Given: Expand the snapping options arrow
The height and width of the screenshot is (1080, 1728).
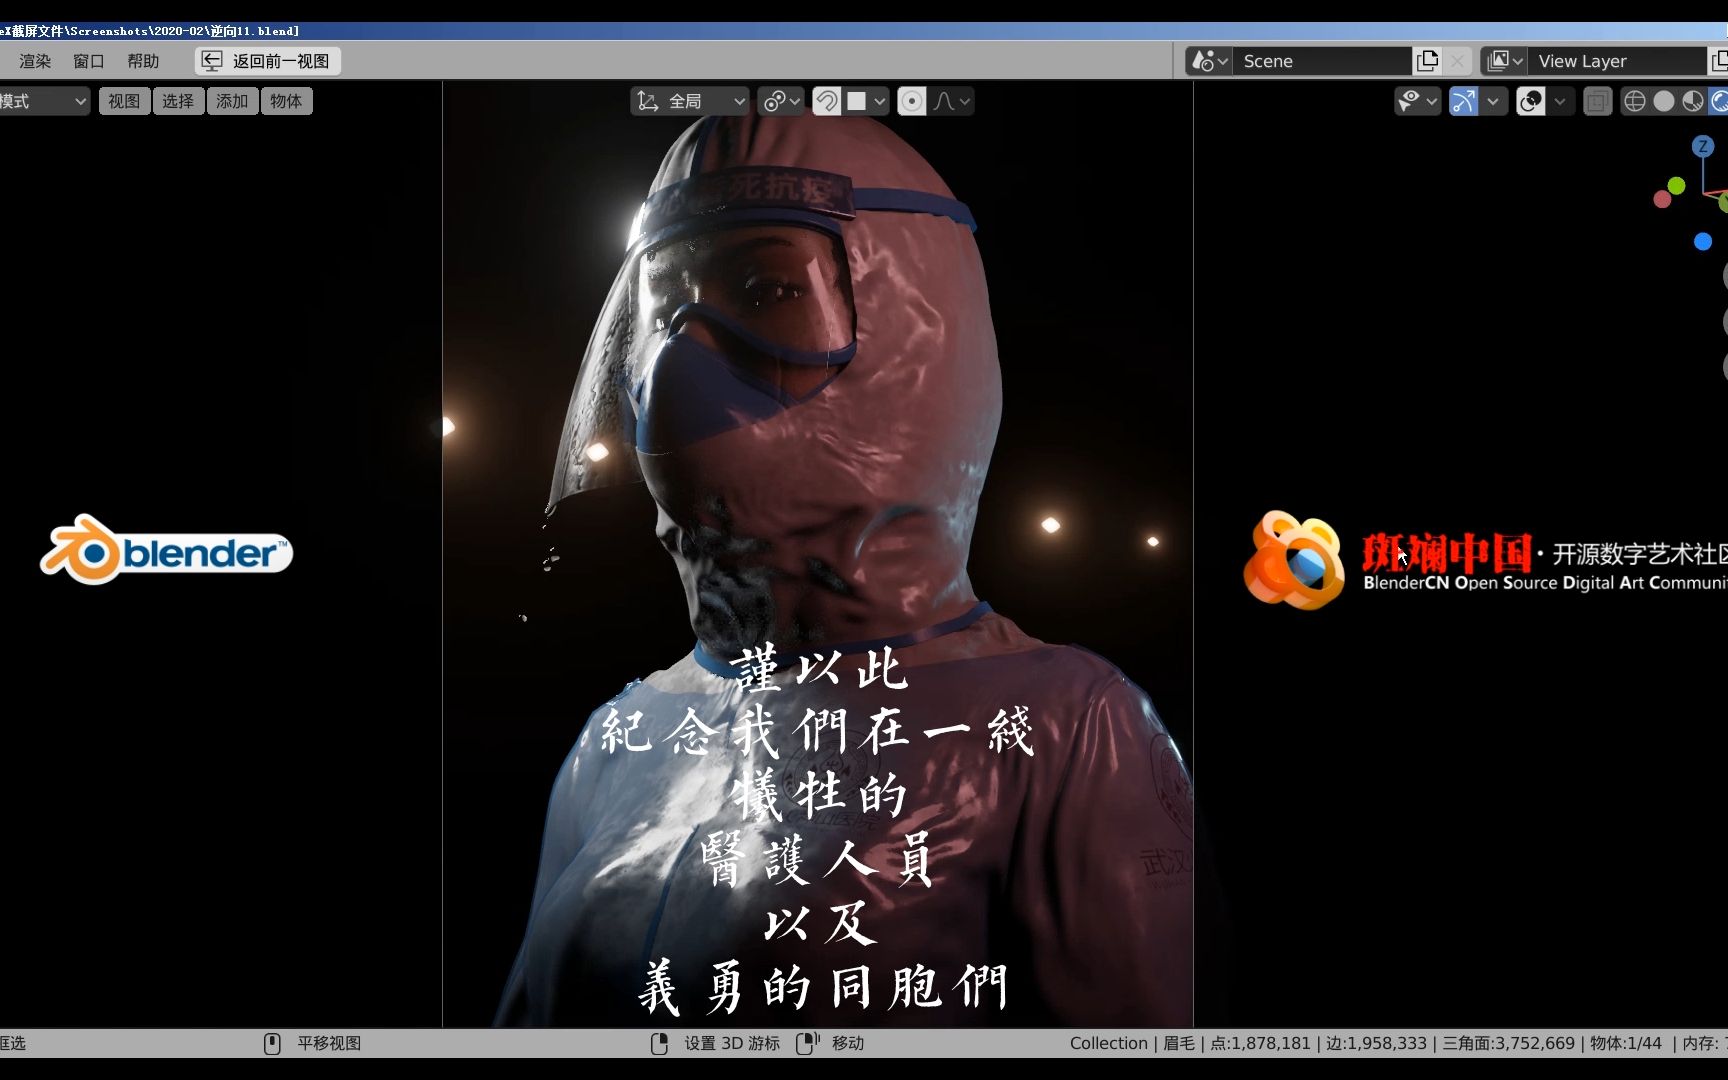Looking at the screenshot, I should (880, 101).
